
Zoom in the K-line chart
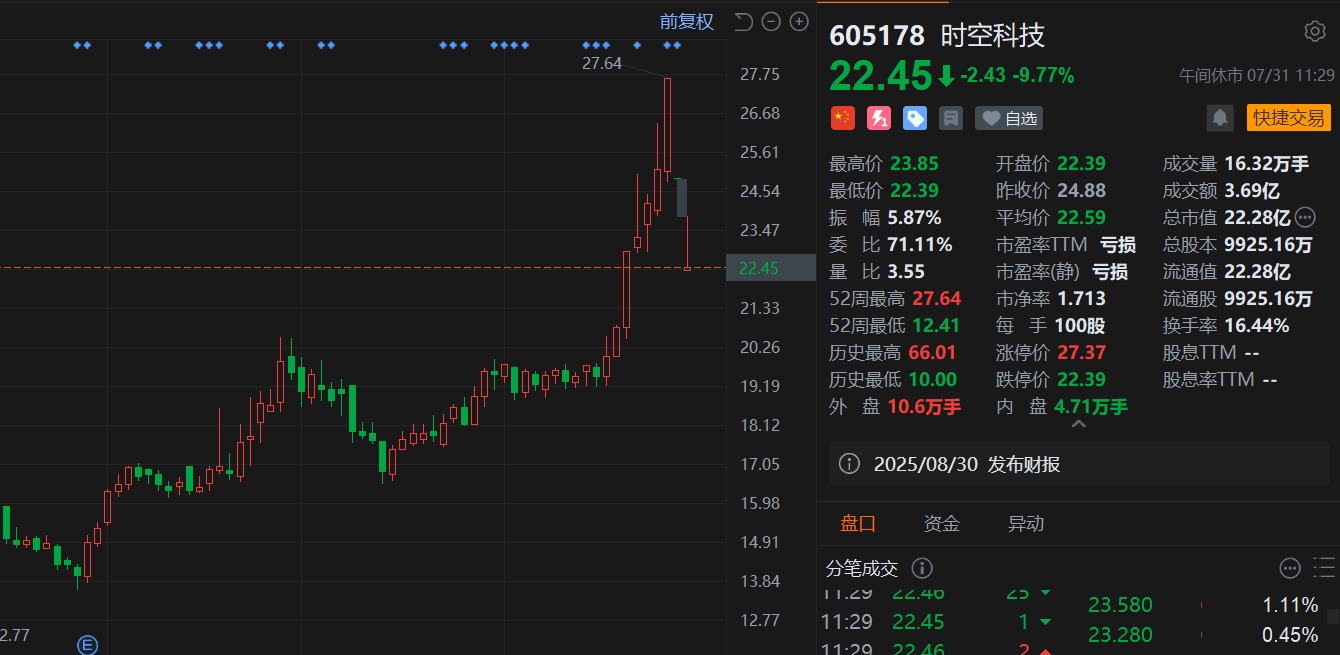click(799, 21)
